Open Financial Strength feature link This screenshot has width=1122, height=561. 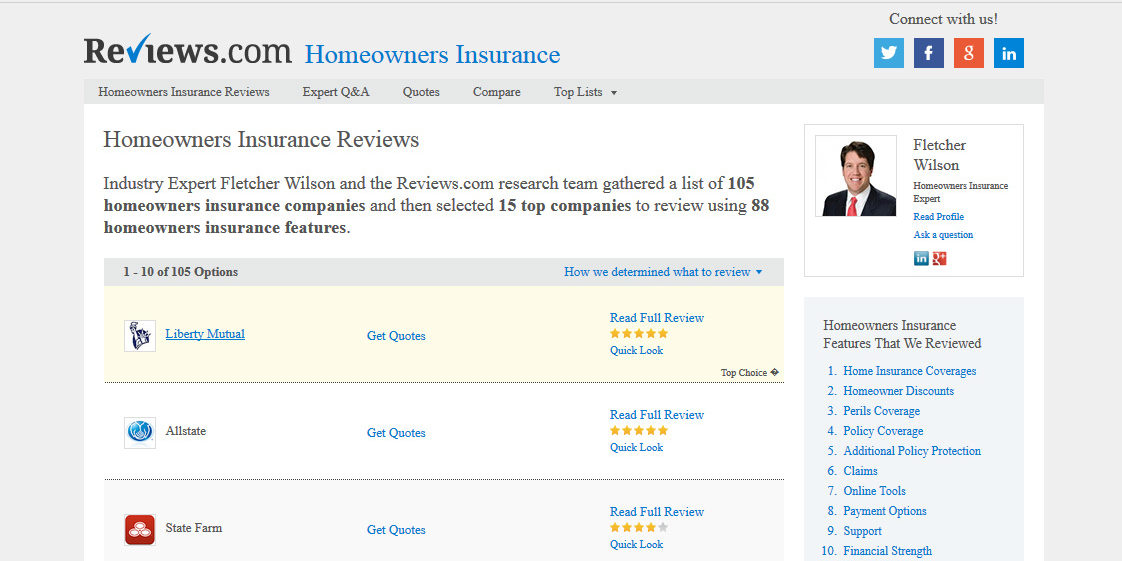pyautogui.click(x=887, y=551)
